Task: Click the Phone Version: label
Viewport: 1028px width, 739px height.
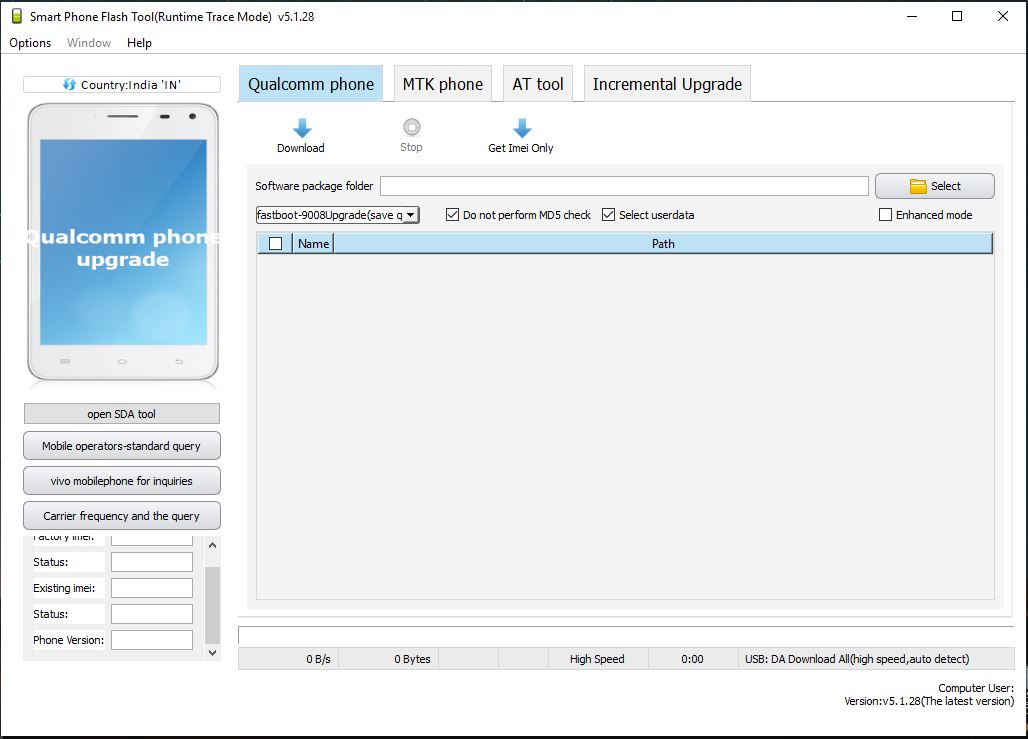Action: pos(68,640)
